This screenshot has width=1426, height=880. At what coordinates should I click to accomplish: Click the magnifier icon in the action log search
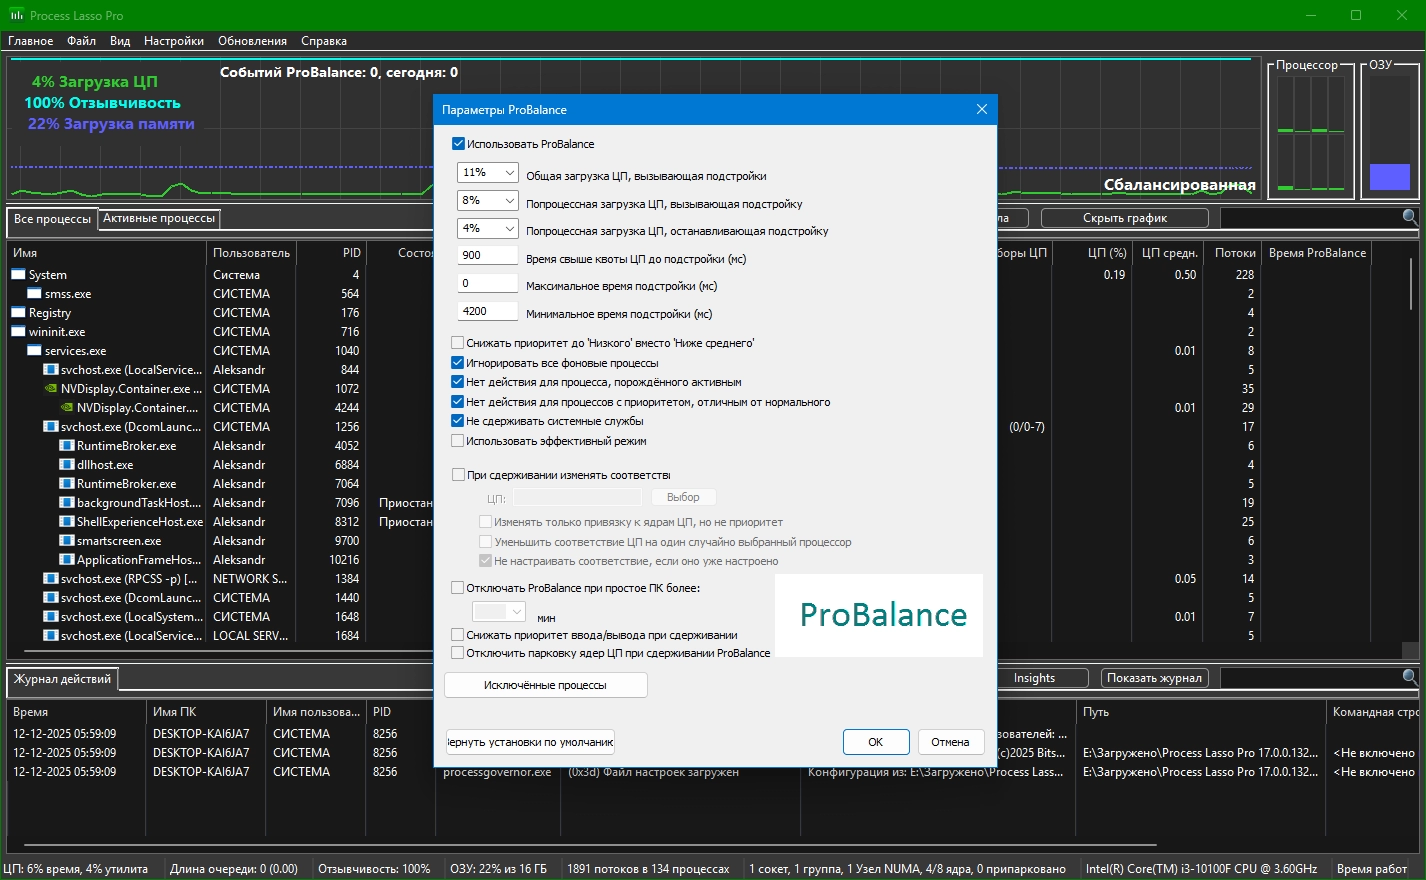[1409, 677]
